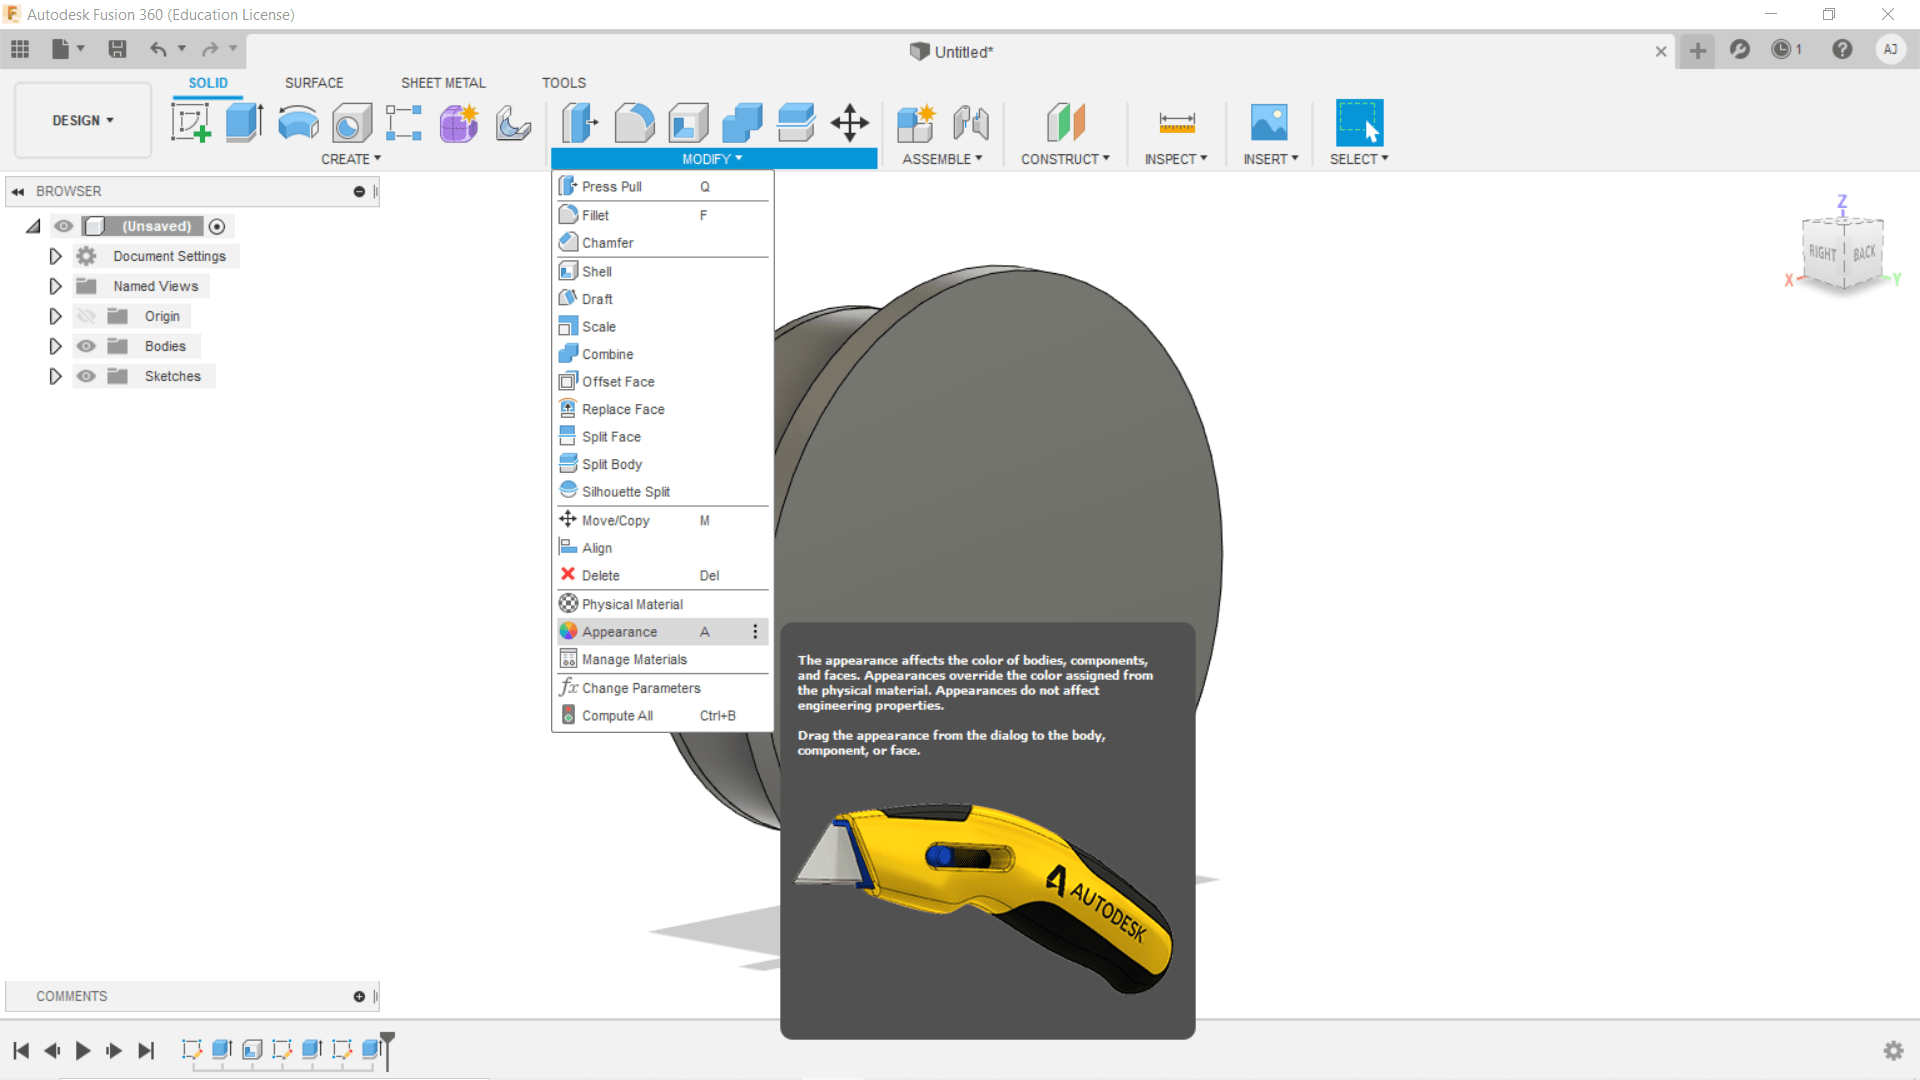The width and height of the screenshot is (1920, 1080).
Task: Toggle visibility of Bodies folder
Action: click(x=87, y=346)
